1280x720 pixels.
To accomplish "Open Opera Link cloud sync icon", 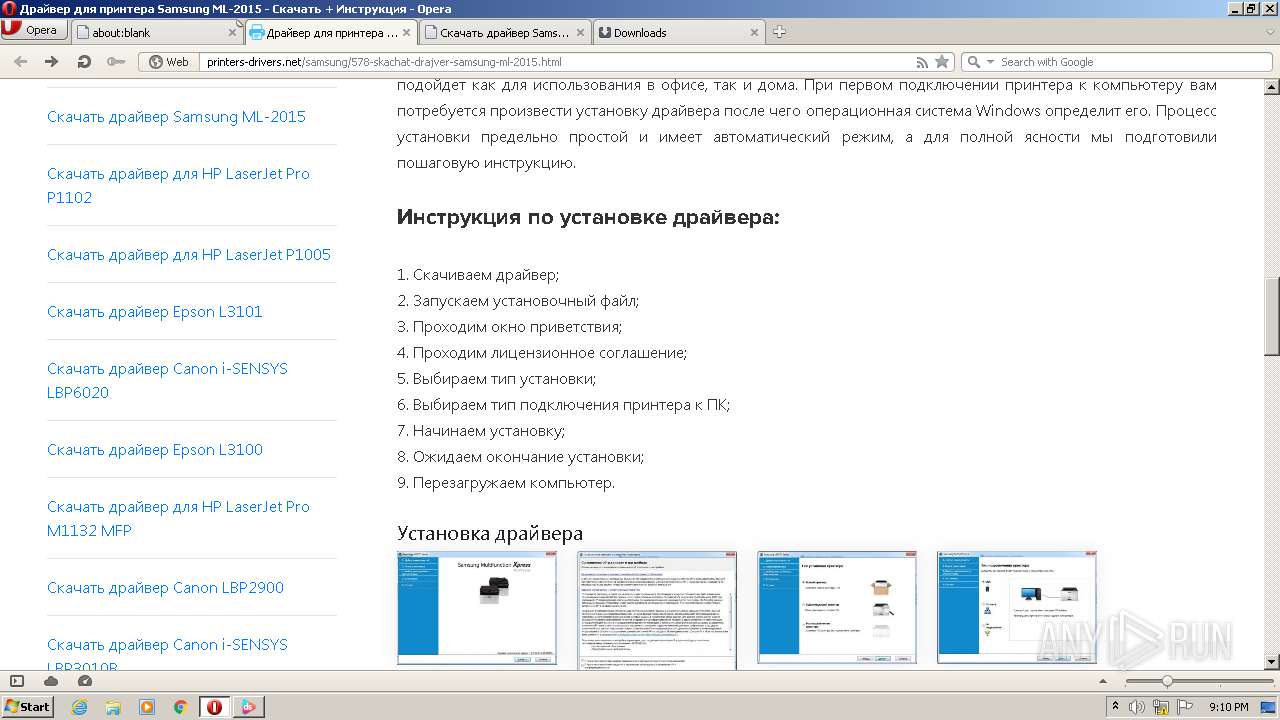I will coord(51,681).
